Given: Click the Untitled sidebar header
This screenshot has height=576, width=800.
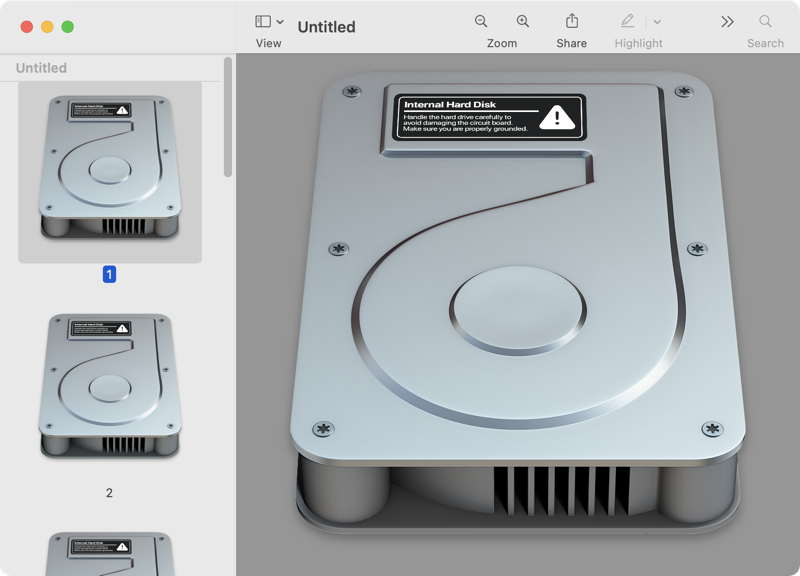Looking at the screenshot, I should [42, 68].
